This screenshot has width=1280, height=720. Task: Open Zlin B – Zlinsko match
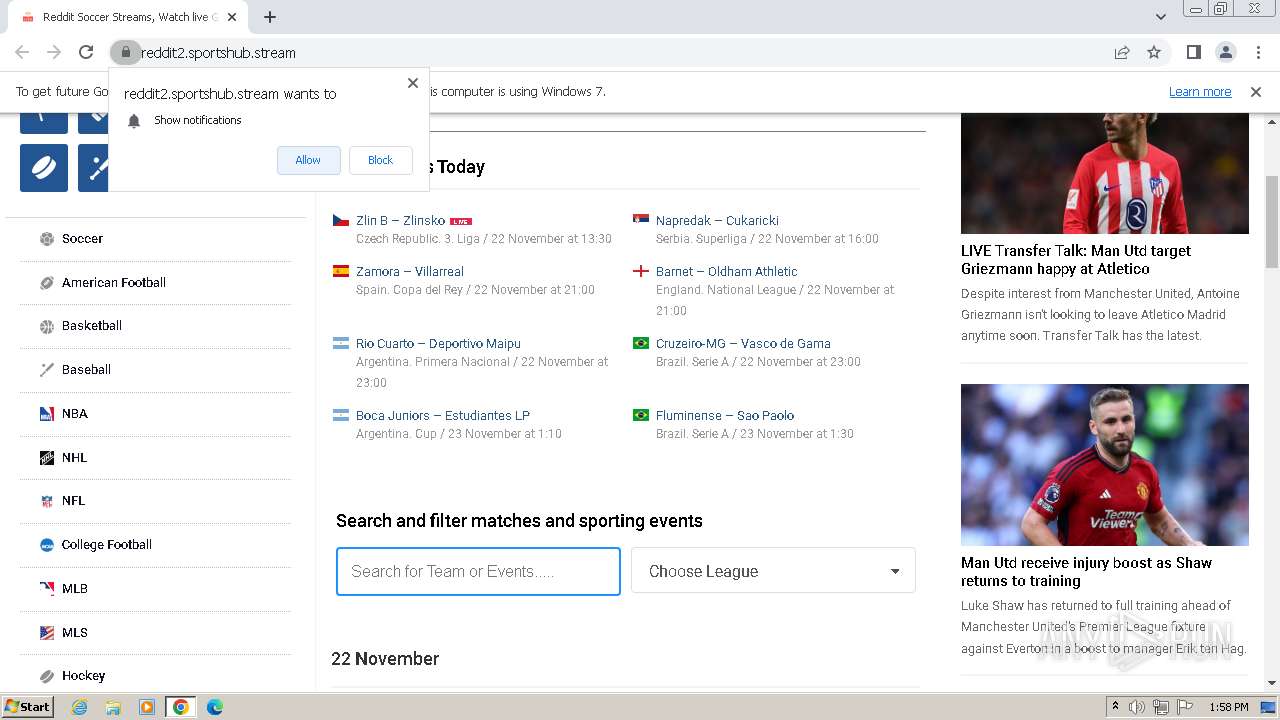tap(400, 221)
